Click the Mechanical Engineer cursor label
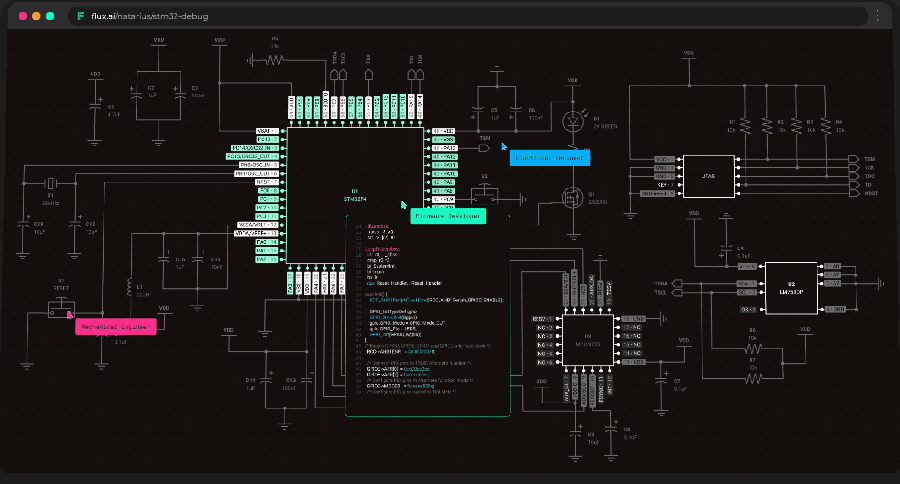 pos(115,327)
